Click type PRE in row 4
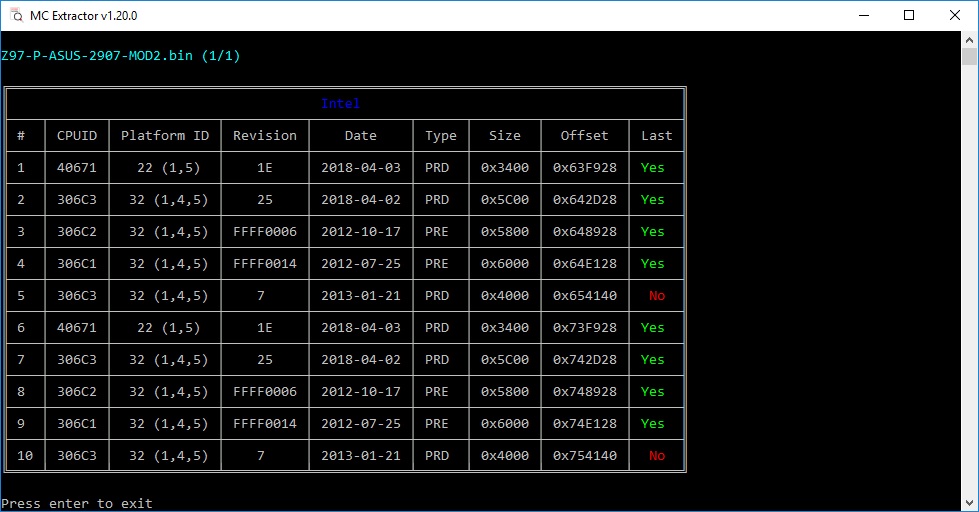Viewport: 979px width, 512px height. (x=436, y=263)
